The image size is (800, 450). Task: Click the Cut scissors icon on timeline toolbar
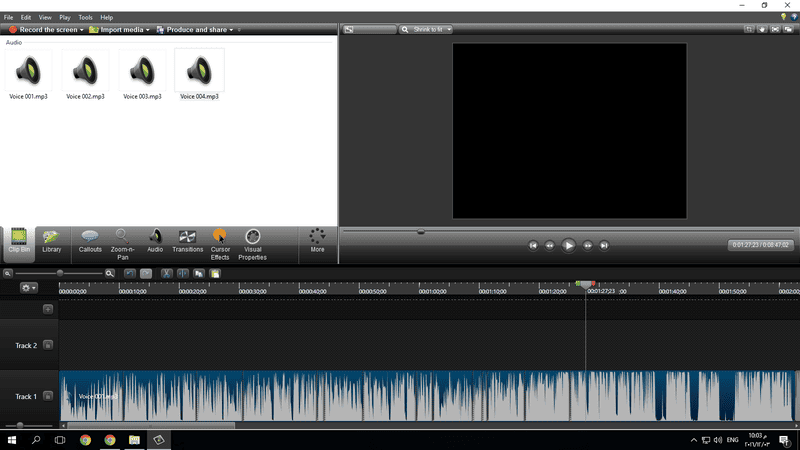(x=166, y=273)
